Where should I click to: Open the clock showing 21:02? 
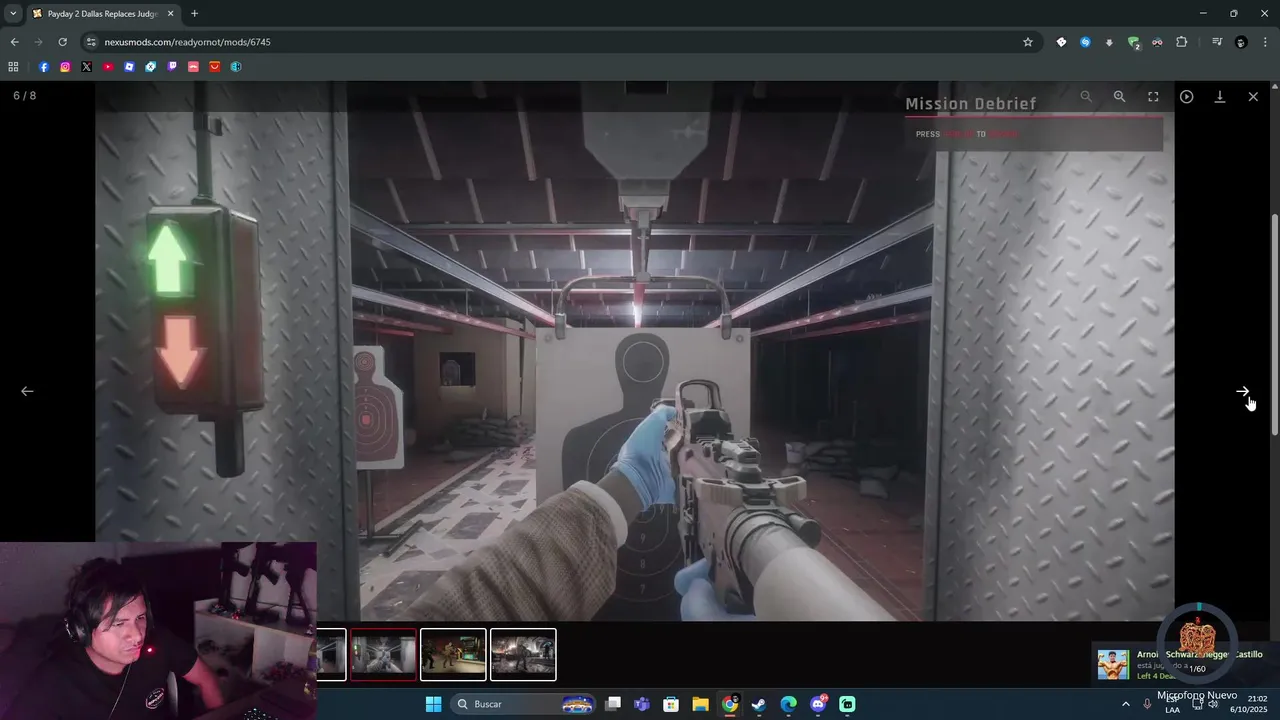point(1250,703)
